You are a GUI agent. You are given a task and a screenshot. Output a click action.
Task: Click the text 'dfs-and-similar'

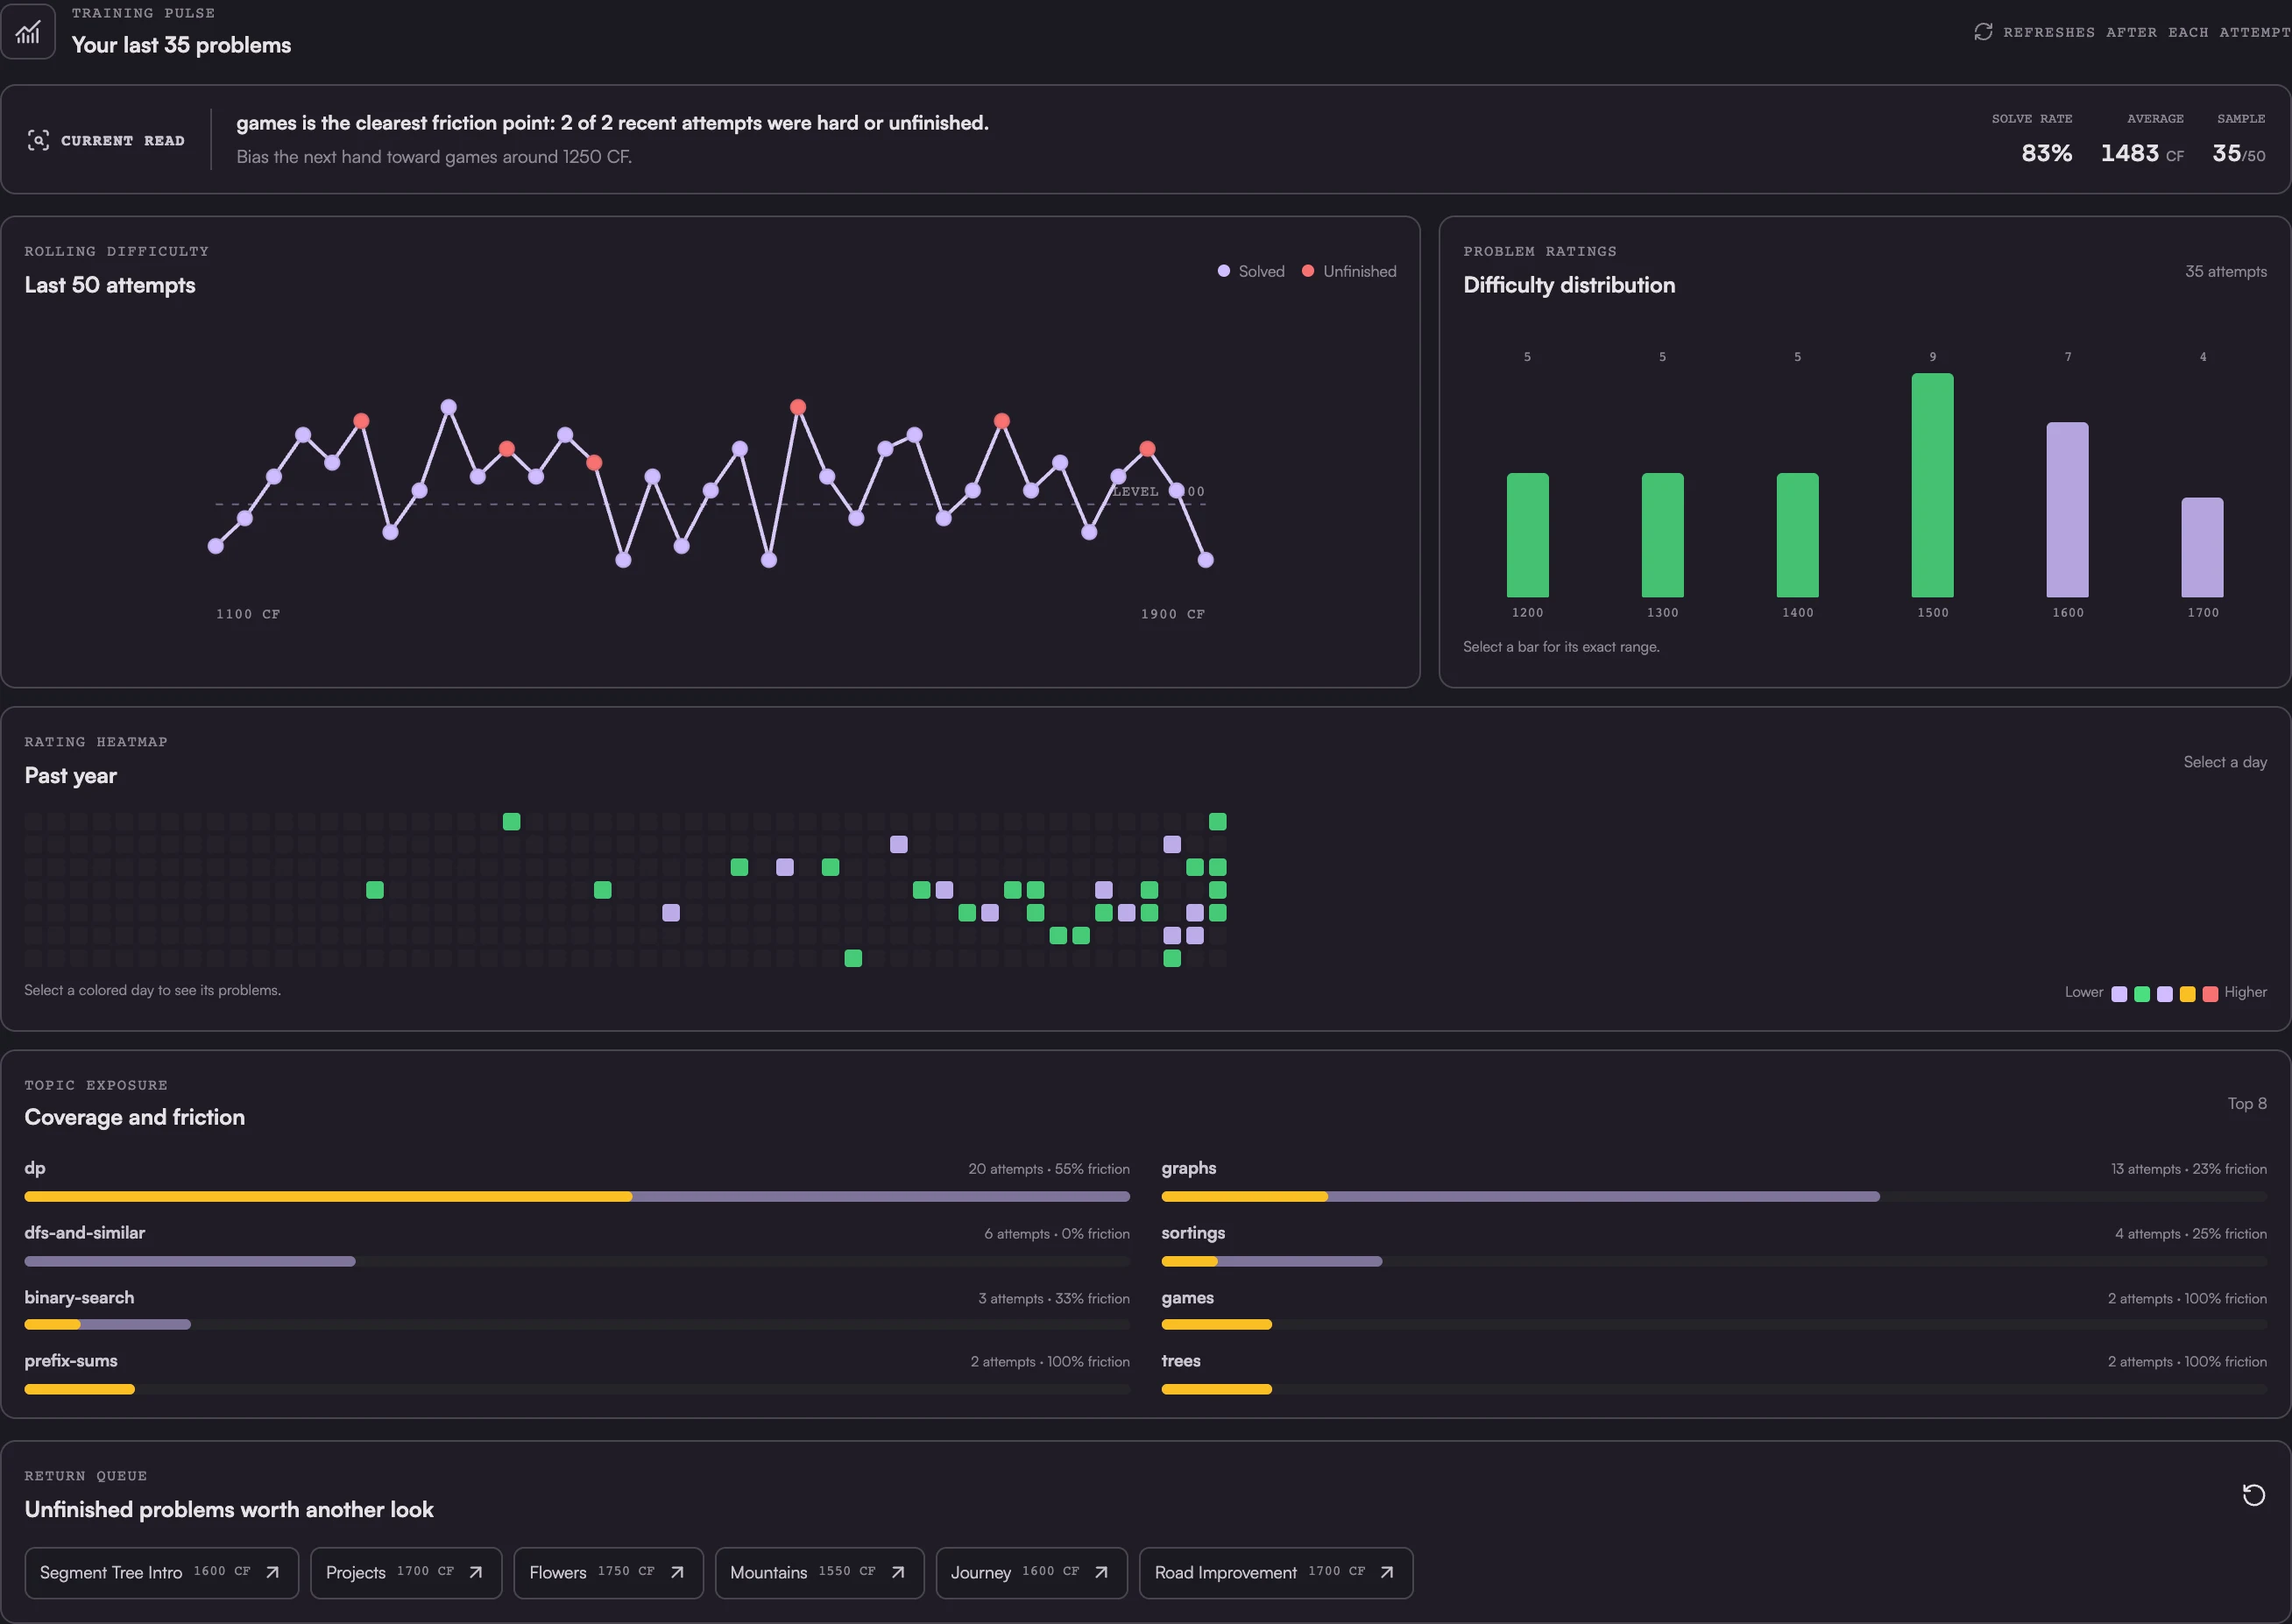tap(85, 1233)
